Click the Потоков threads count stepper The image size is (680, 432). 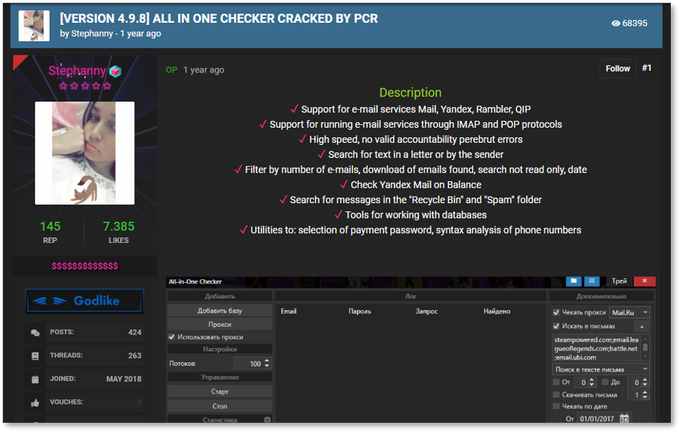click(x=266, y=364)
